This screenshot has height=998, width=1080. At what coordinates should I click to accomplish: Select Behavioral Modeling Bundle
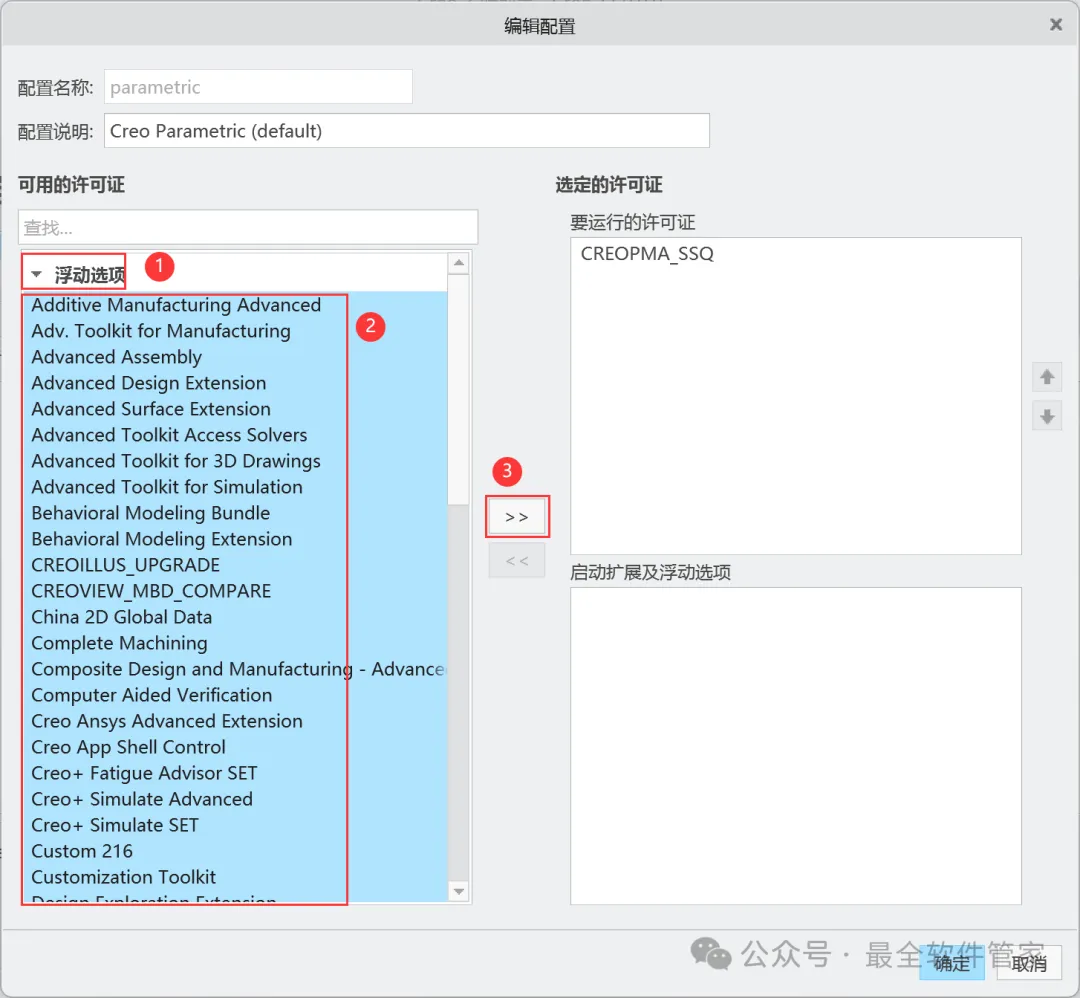pos(235,513)
